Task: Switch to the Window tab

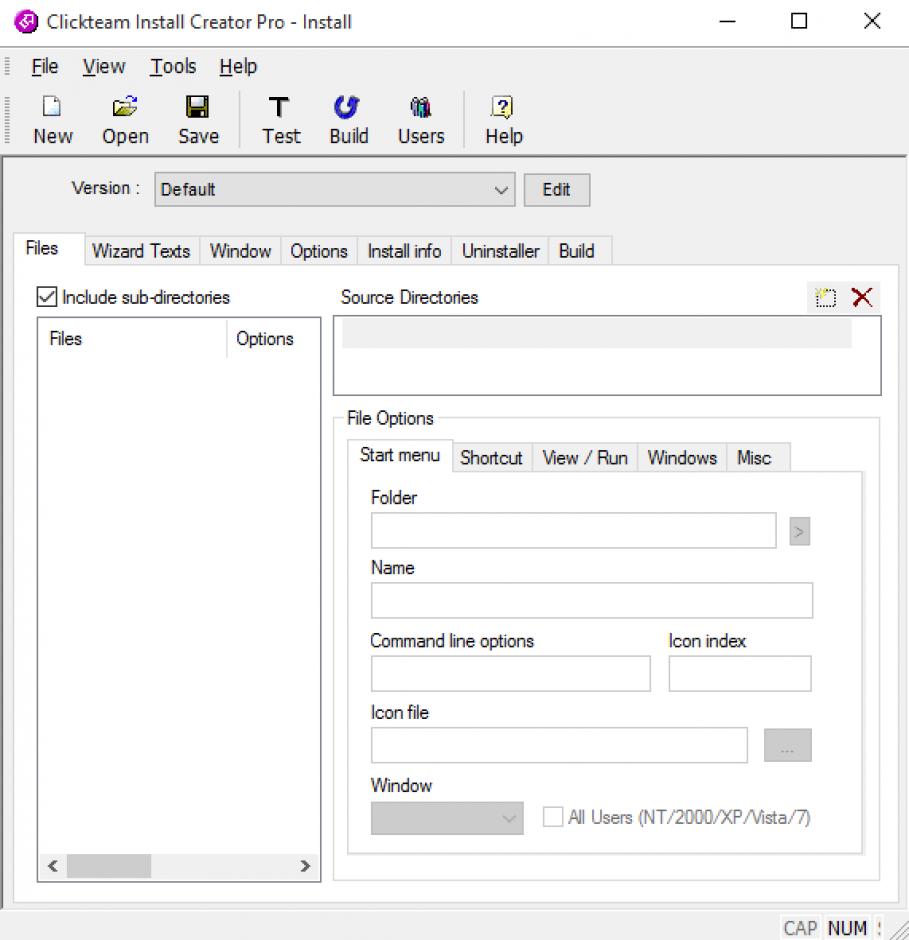Action: (x=240, y=251)
